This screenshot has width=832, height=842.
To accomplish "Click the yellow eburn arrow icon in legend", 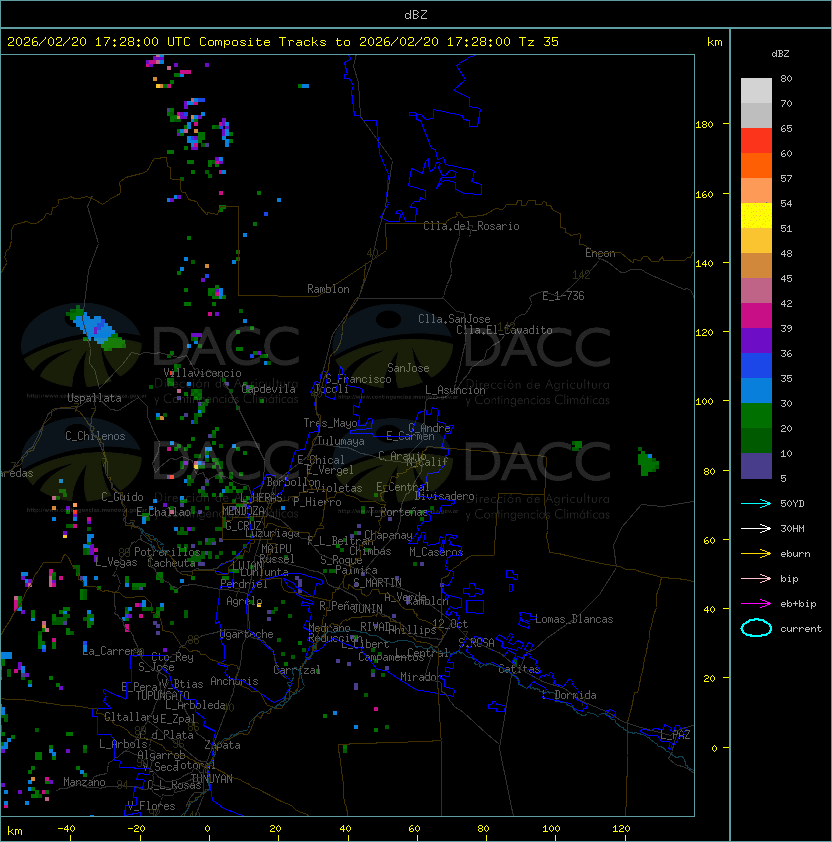I will [756, 553].
